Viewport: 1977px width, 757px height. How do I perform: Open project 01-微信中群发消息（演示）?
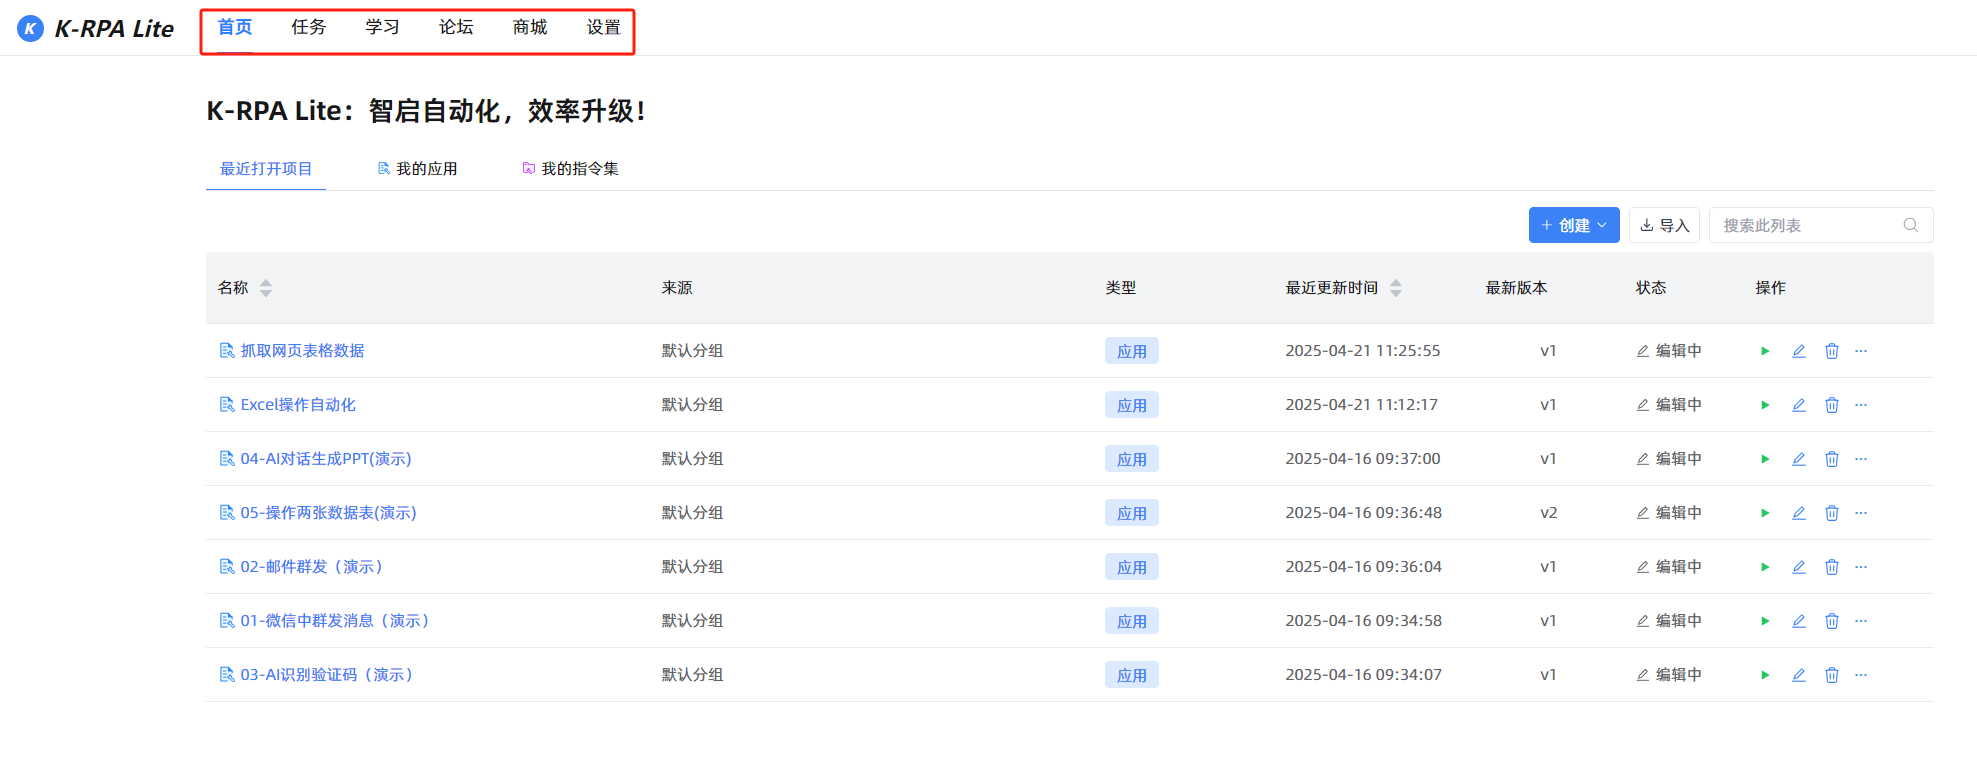[337, 621]
